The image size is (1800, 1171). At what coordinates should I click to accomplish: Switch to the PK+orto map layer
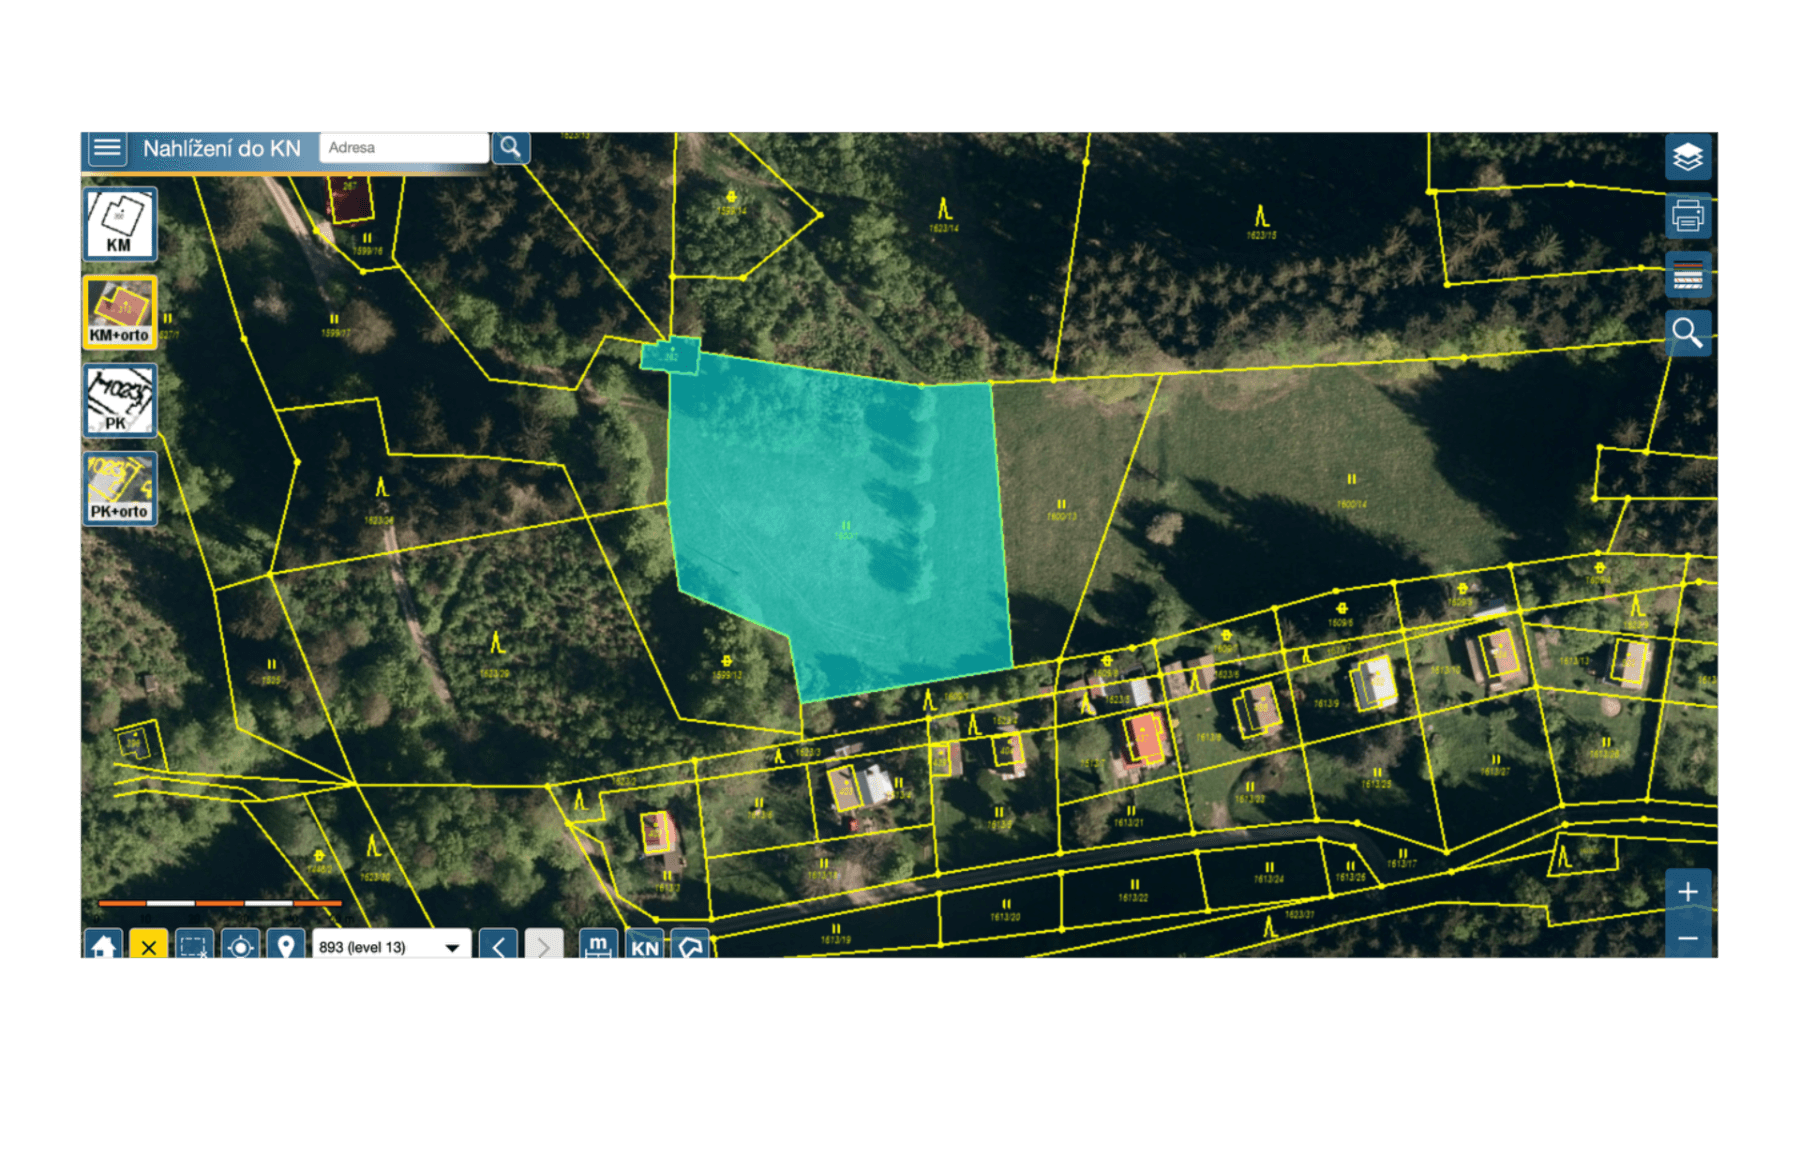coord(119,488)
